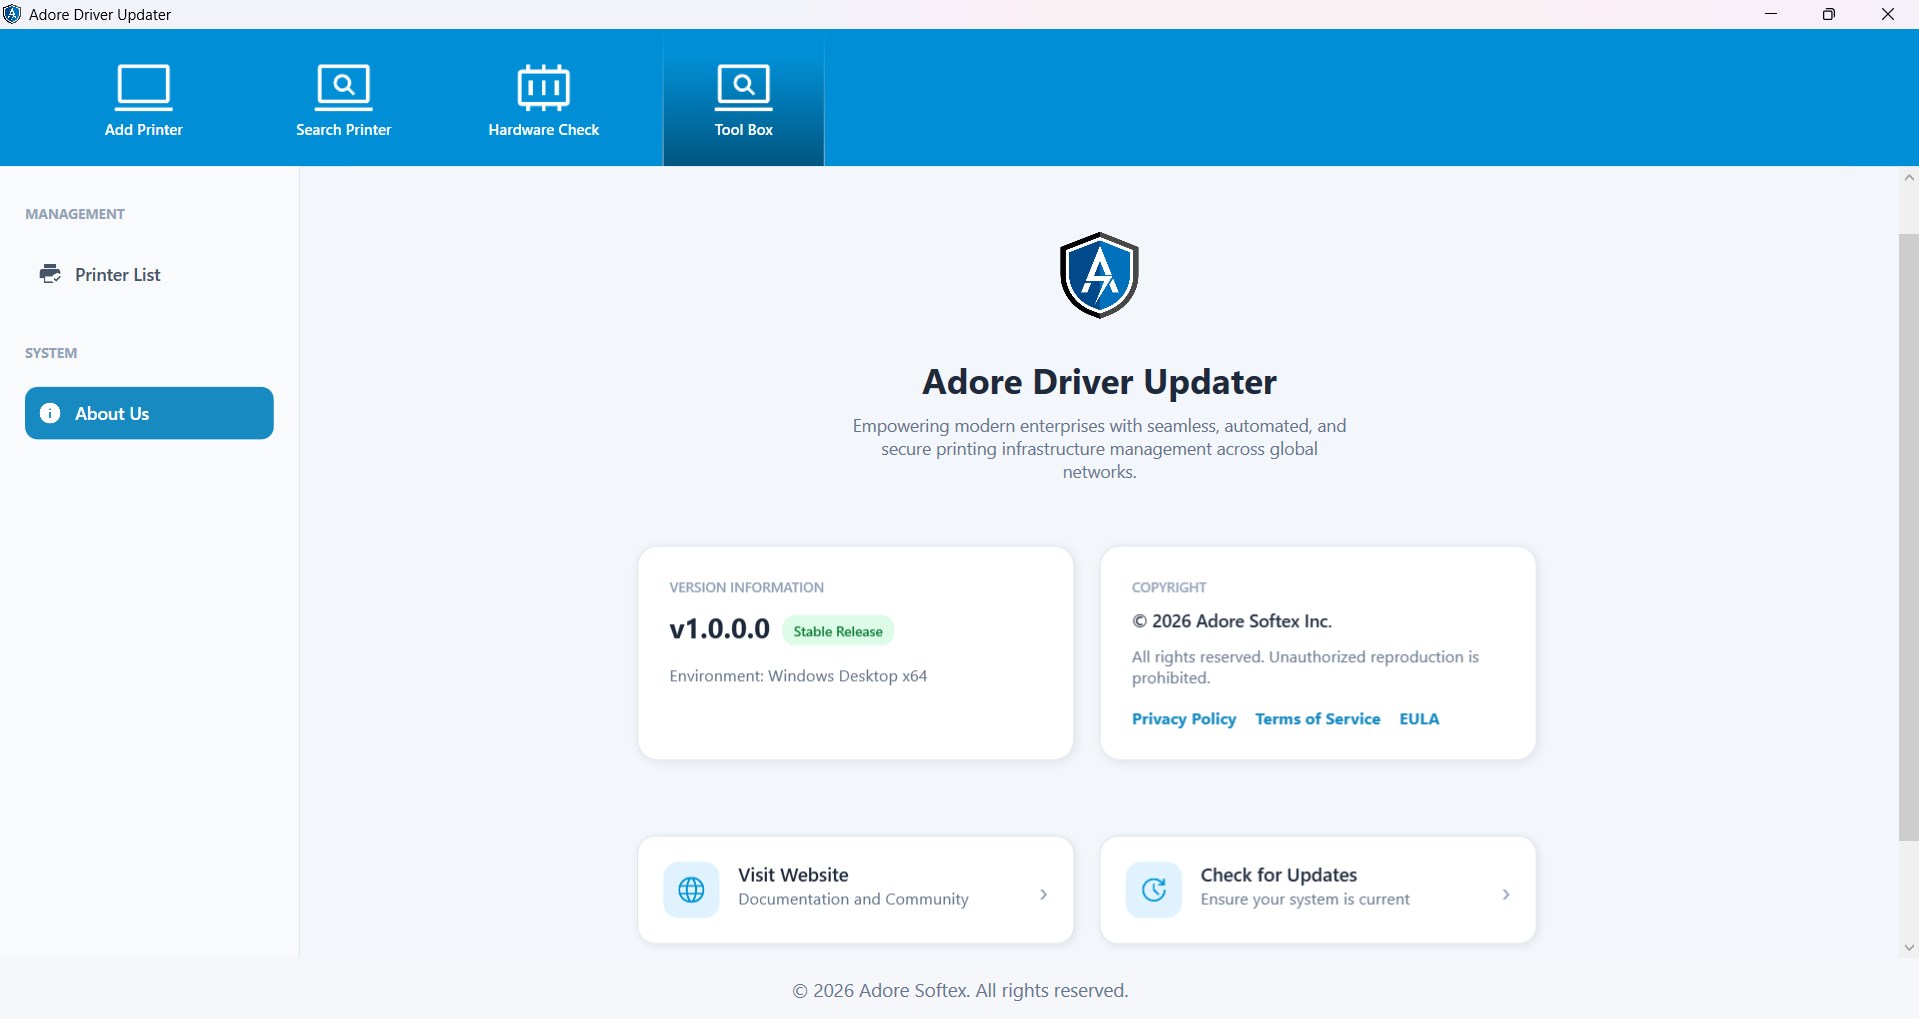Click the globe icon on Visit Website
The height and width of the screenshot is (1019, 1919).
pyautogui.click(x=691, y=890)
